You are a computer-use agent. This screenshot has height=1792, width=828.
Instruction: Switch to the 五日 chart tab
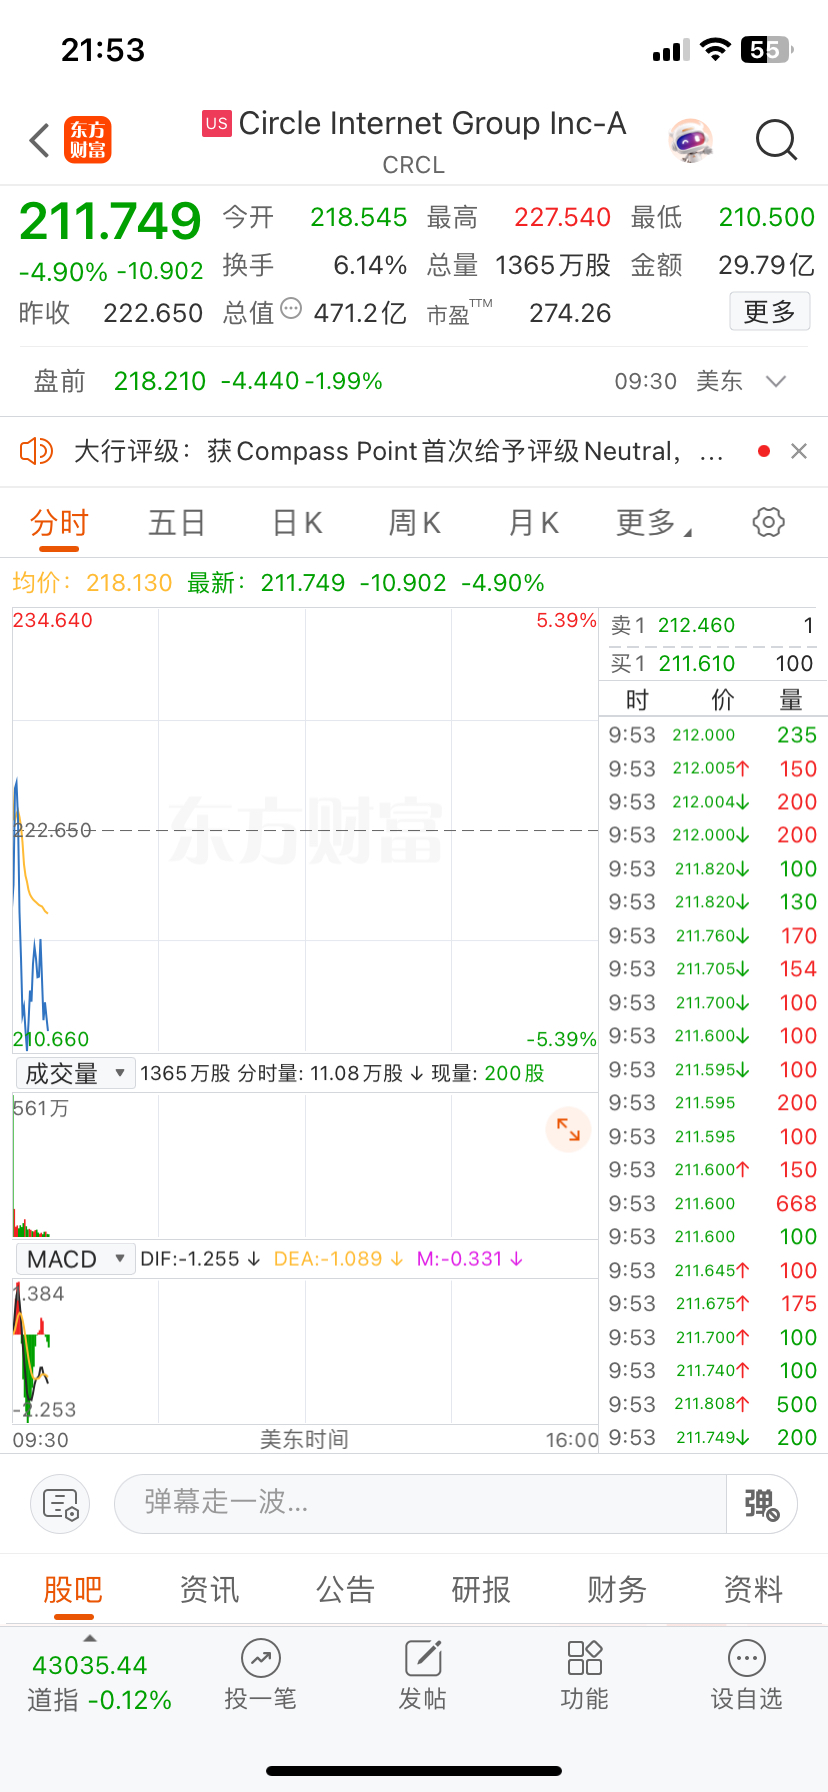[177, 522]
